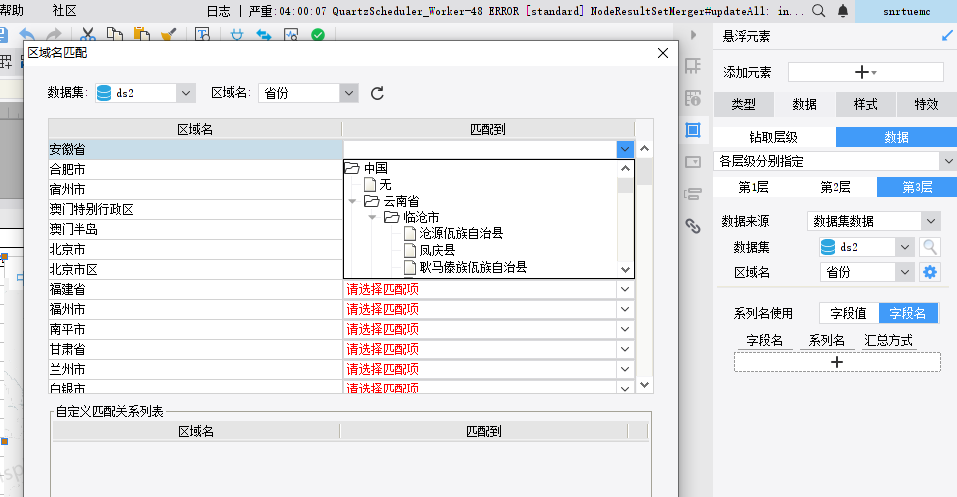957x497 pixels.
Task: Open the 样式 tab
Action: point(865,104)
